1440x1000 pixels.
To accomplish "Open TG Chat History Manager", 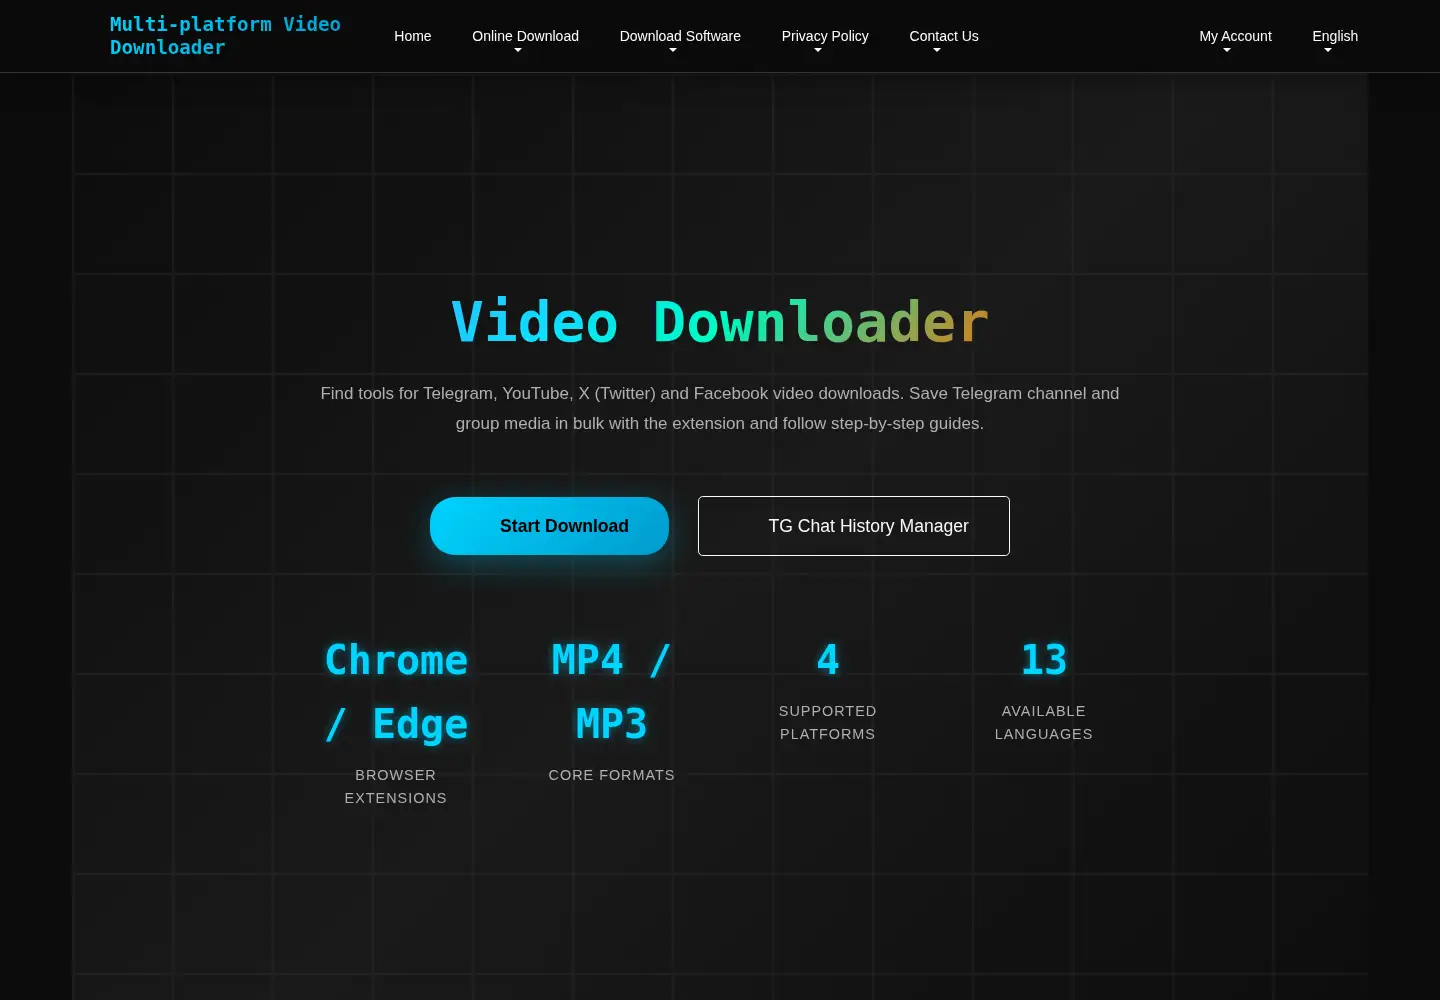I will 854,526.
